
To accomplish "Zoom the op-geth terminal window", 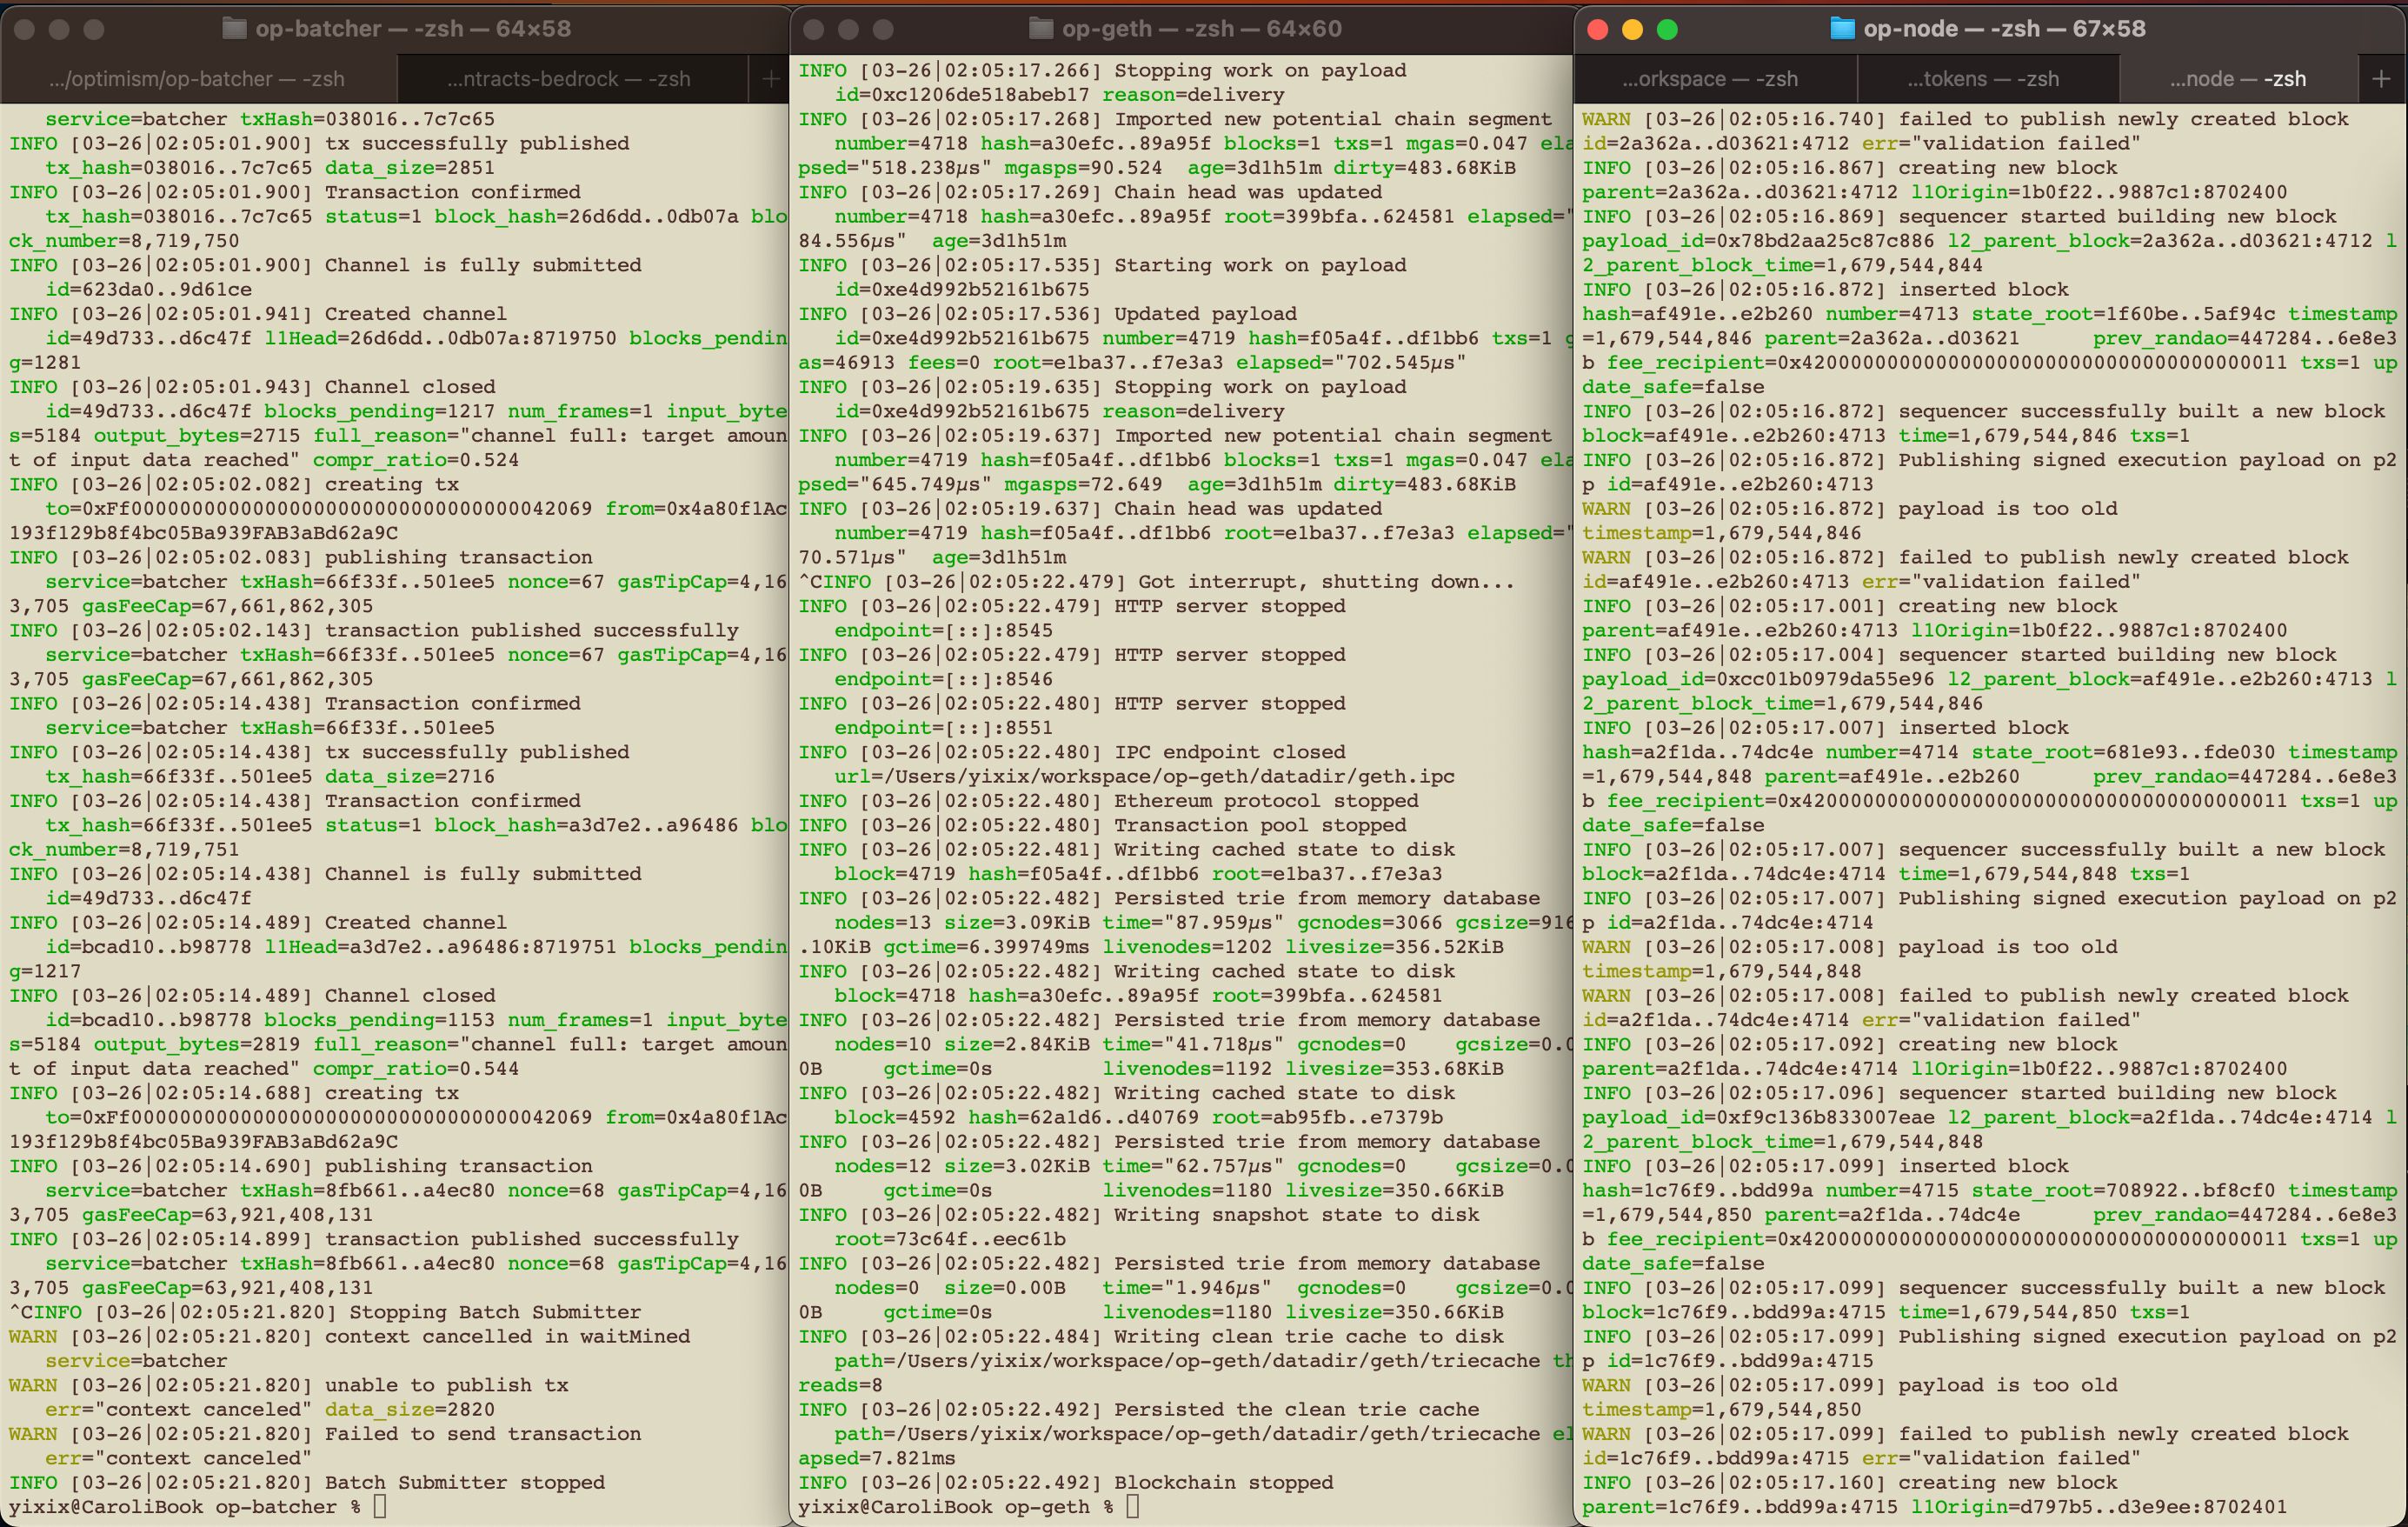I will [x=883, y=29].
